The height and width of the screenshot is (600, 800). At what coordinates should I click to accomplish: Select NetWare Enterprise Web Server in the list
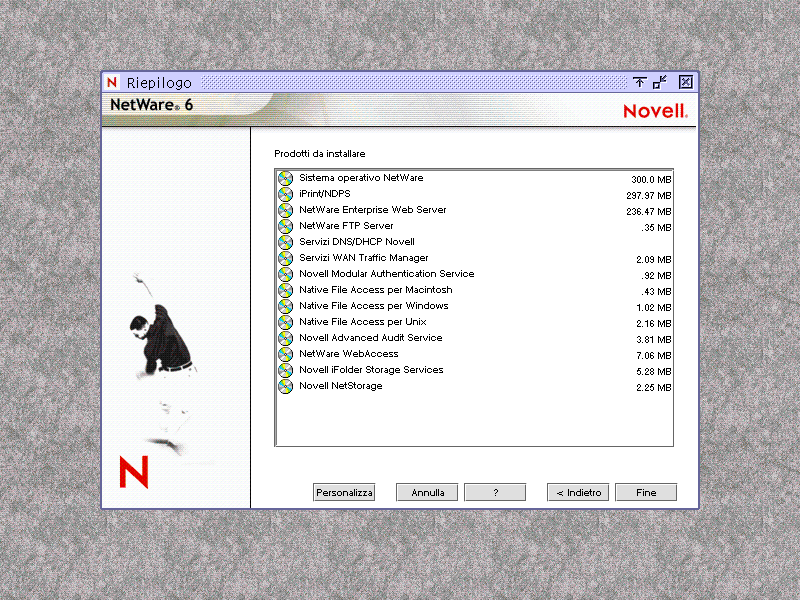pos(372,210)
